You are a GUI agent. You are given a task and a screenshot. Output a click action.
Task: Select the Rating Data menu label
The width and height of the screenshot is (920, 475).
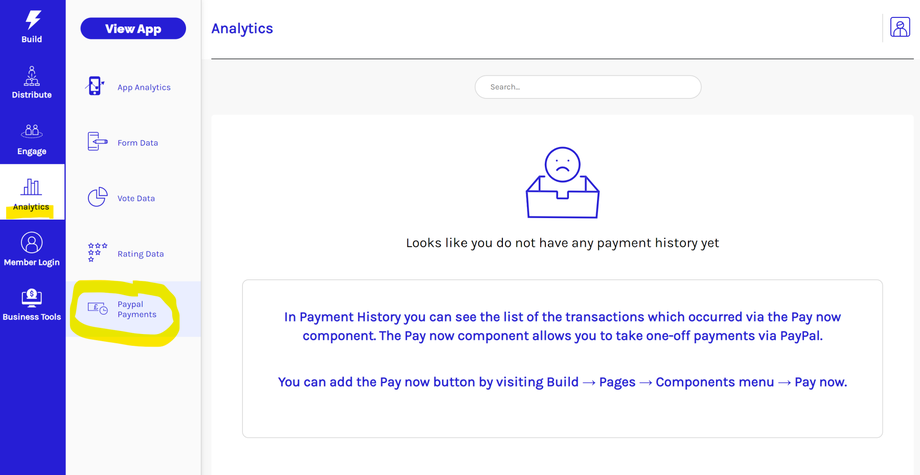140,254
